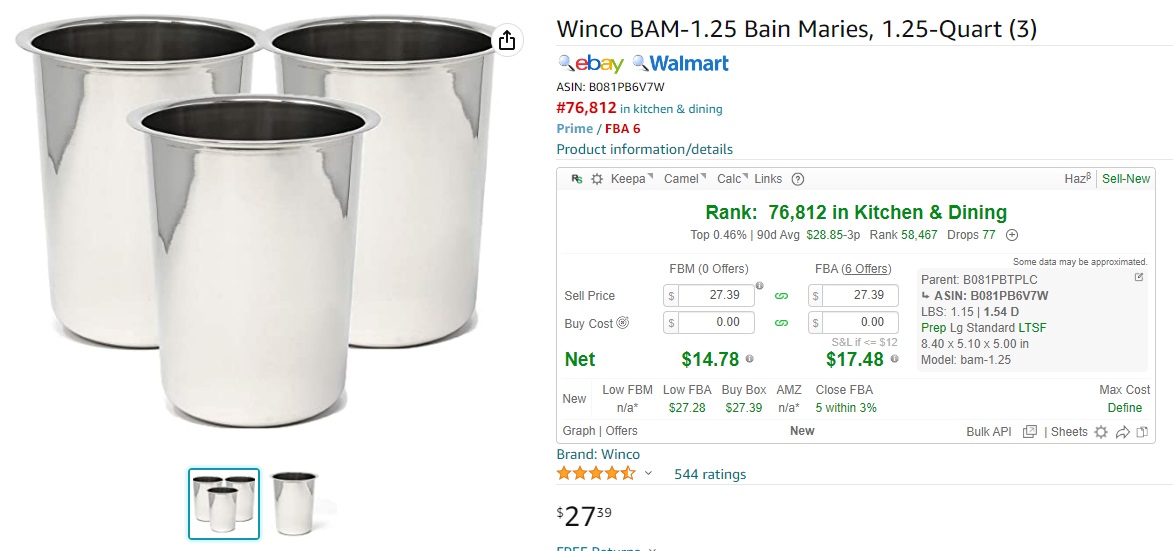This screenshot has width=1173, height=551.
Task: Click the edit icon in the ASIN info box
Action: tap(1139, 277)
